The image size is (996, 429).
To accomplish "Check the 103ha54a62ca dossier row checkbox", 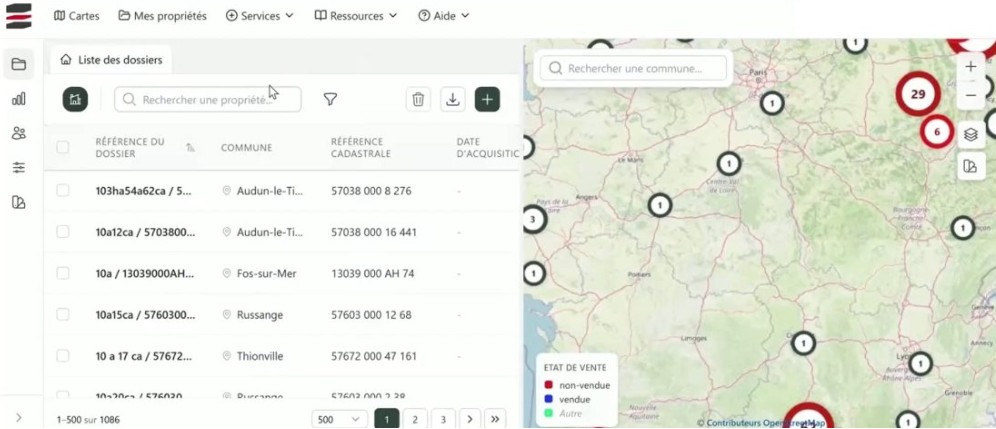I will tap(63, 190).
